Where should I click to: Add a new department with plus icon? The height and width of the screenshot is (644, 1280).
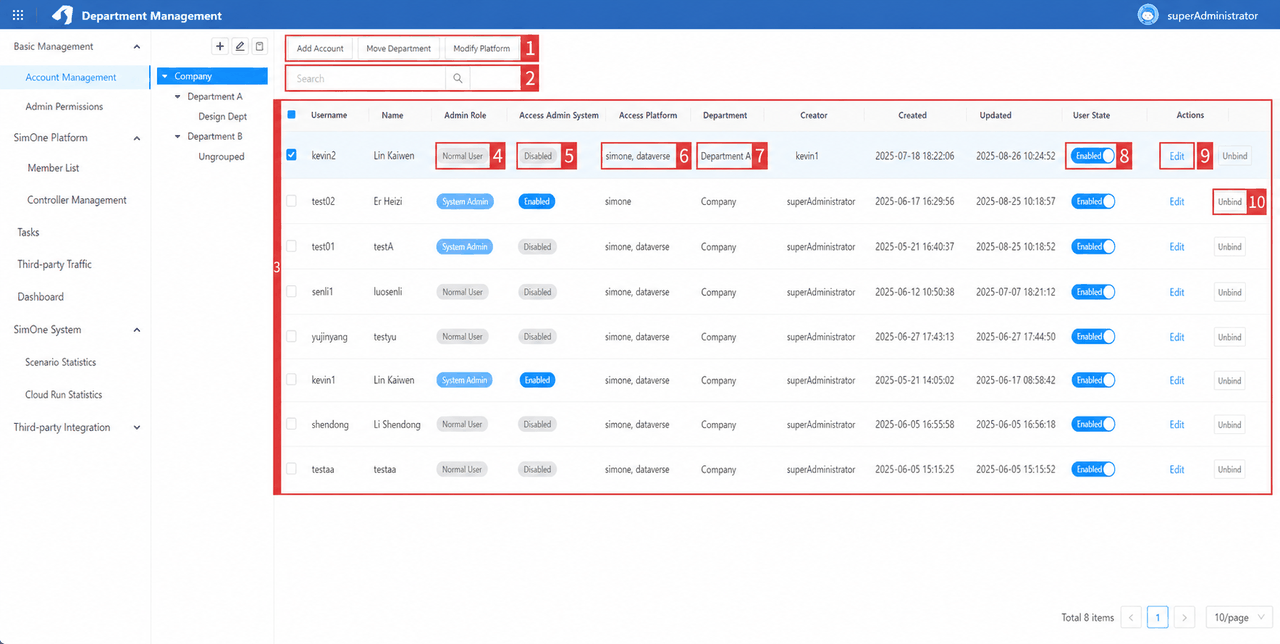pos(221,46)
